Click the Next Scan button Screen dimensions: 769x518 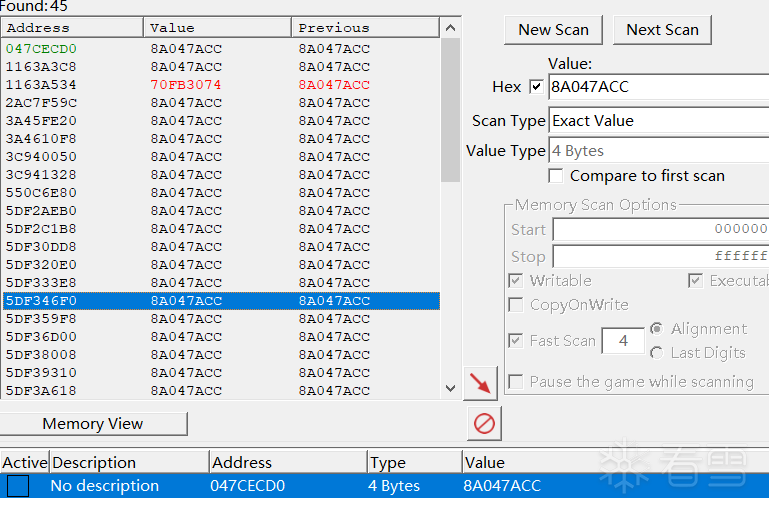pyautogui.click(x=662, y=30)
